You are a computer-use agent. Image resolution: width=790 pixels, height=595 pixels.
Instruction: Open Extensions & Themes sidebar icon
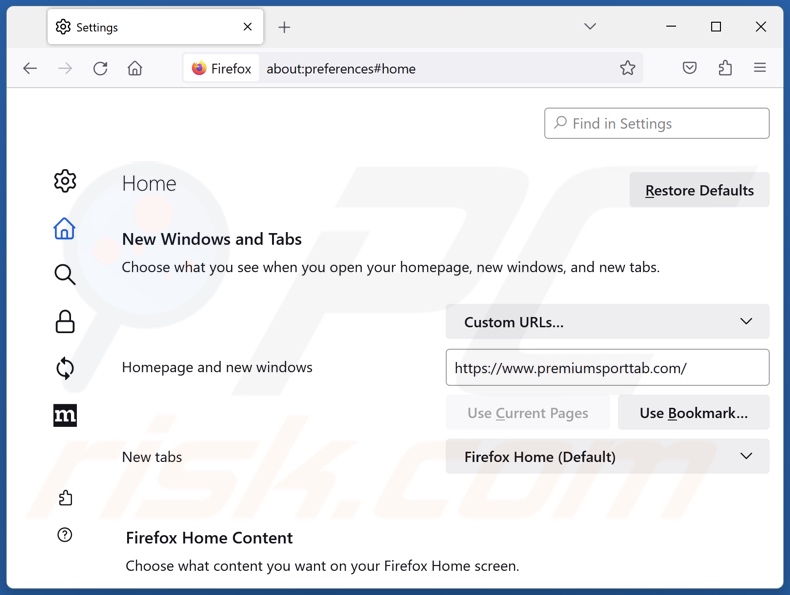tap(65, 498)
